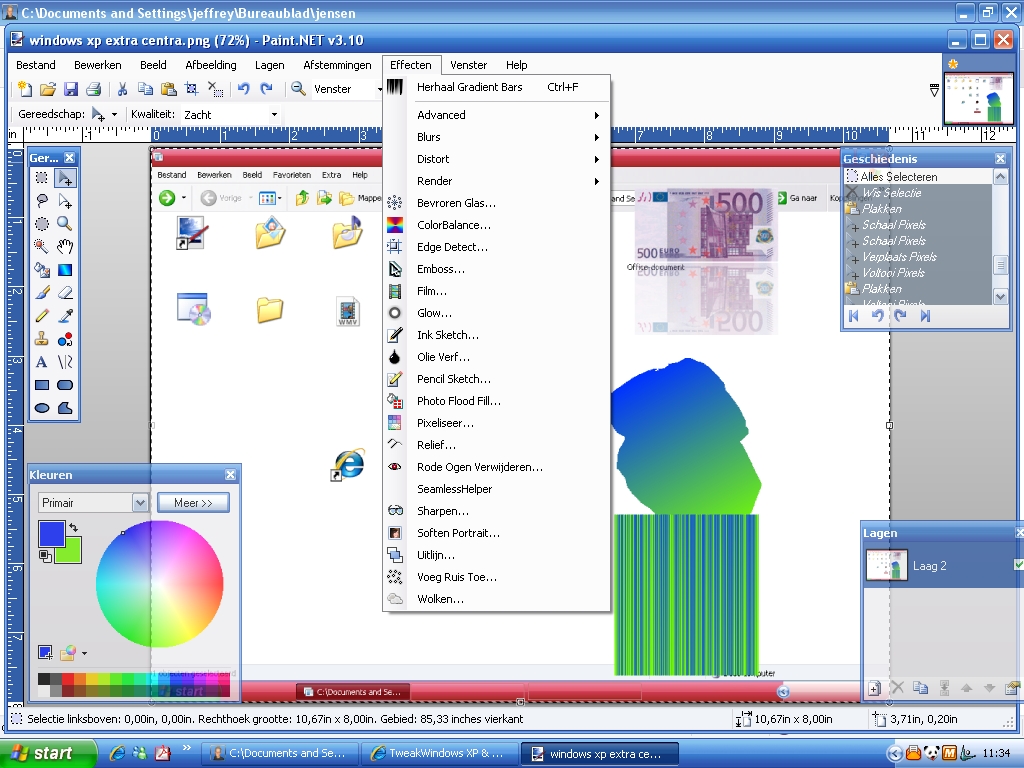Cut selection with the scissors icon

pos(122,89)
